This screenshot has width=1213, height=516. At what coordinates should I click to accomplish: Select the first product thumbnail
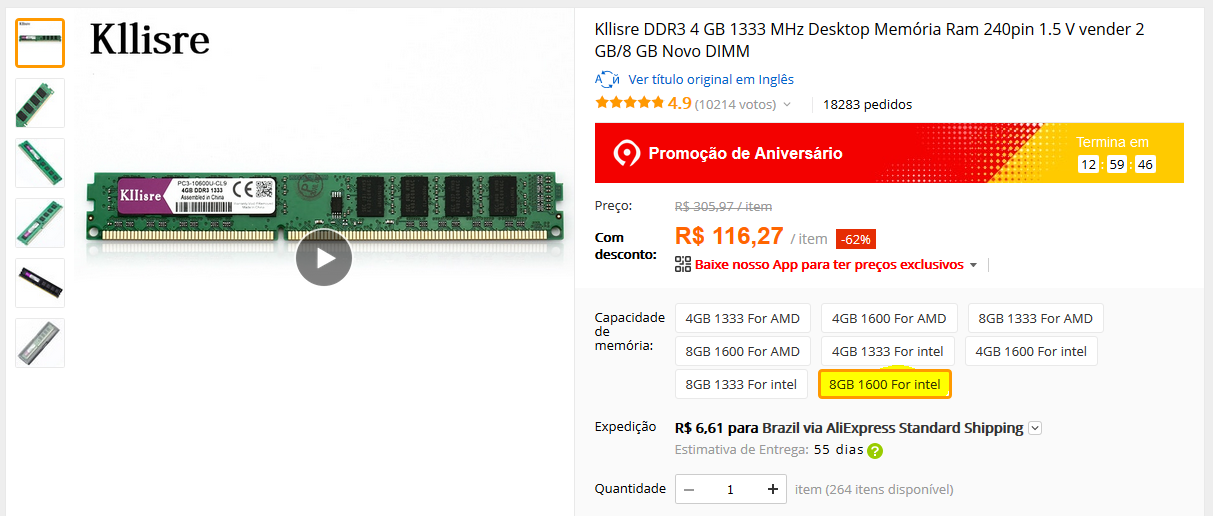40,43
